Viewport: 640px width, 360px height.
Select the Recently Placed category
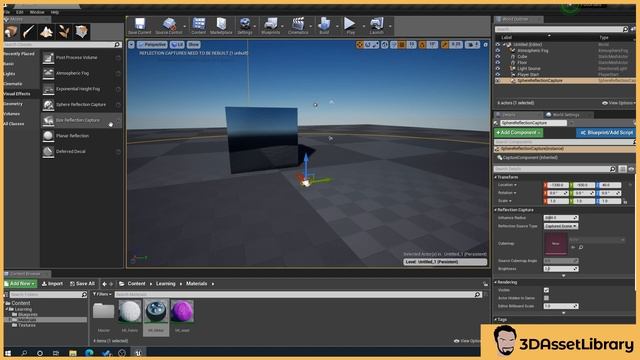[x=19, y=54]
